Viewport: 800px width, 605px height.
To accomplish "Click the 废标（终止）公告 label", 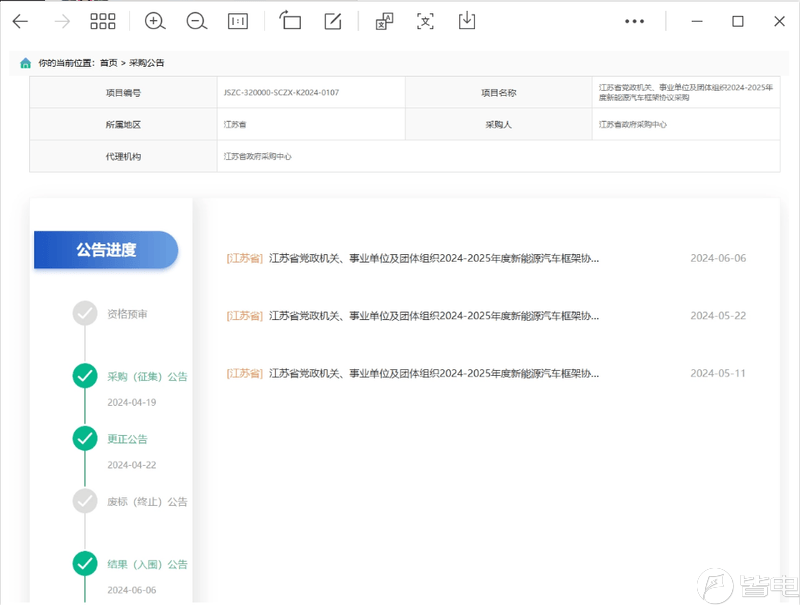I will coord(147,502).
